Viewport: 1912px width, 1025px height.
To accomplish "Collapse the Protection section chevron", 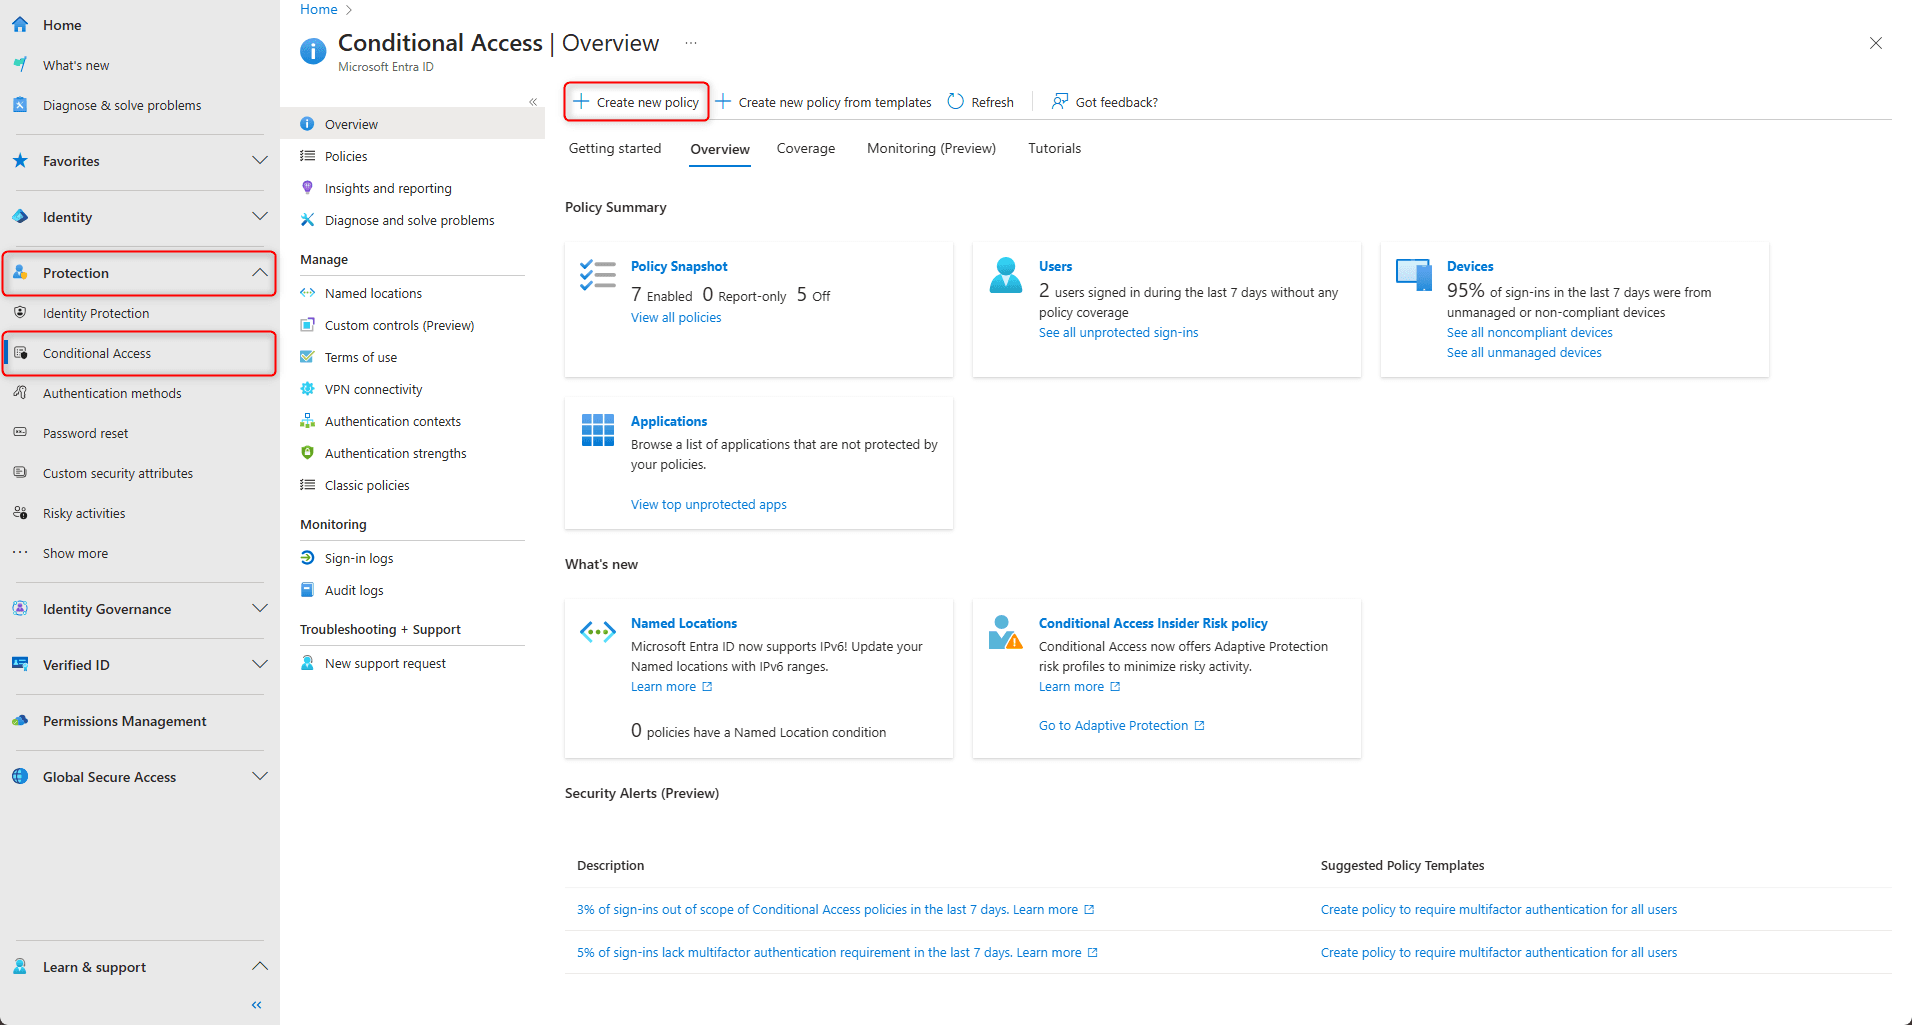I will pos(260,273).
